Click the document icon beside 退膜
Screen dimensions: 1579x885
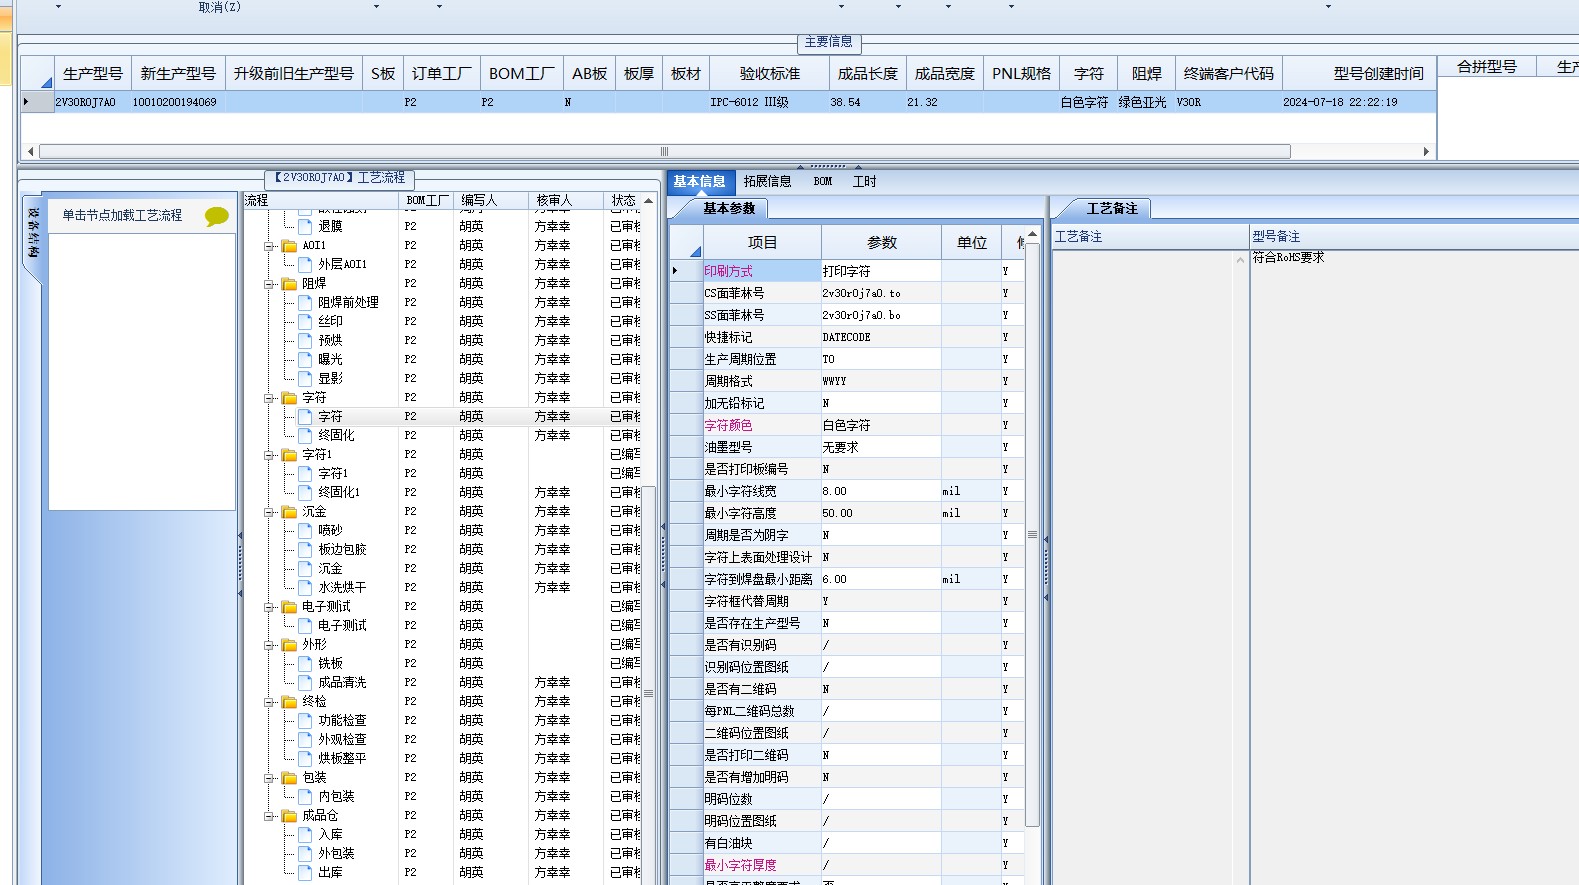coord(306,227)
